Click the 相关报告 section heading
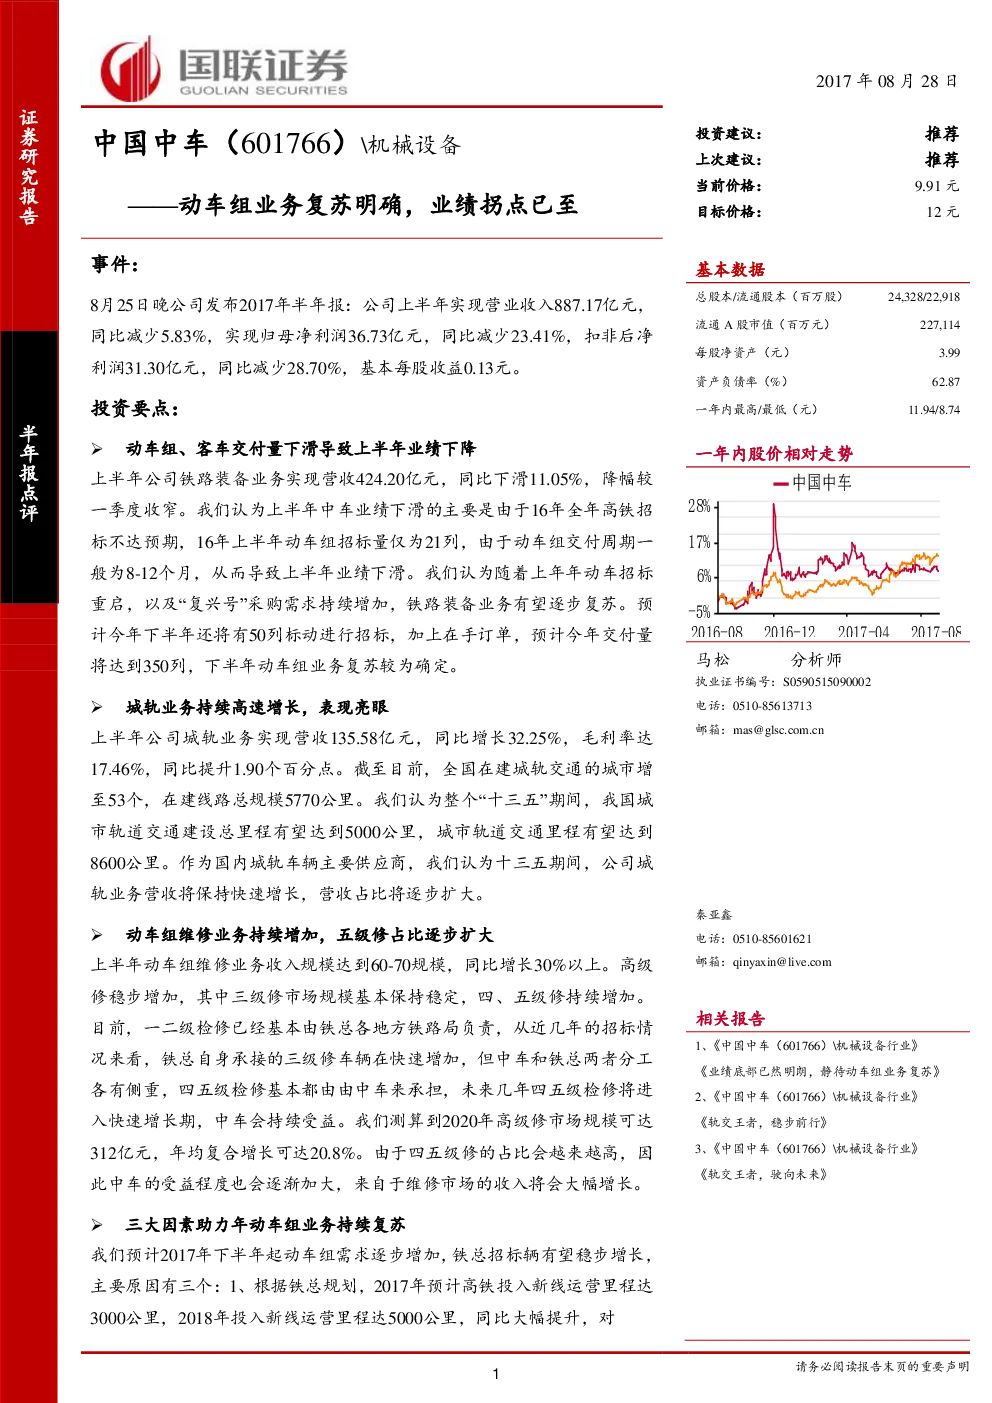Image resolution: width=992 pixels, height=1403 pixels. coord(730,1018)
